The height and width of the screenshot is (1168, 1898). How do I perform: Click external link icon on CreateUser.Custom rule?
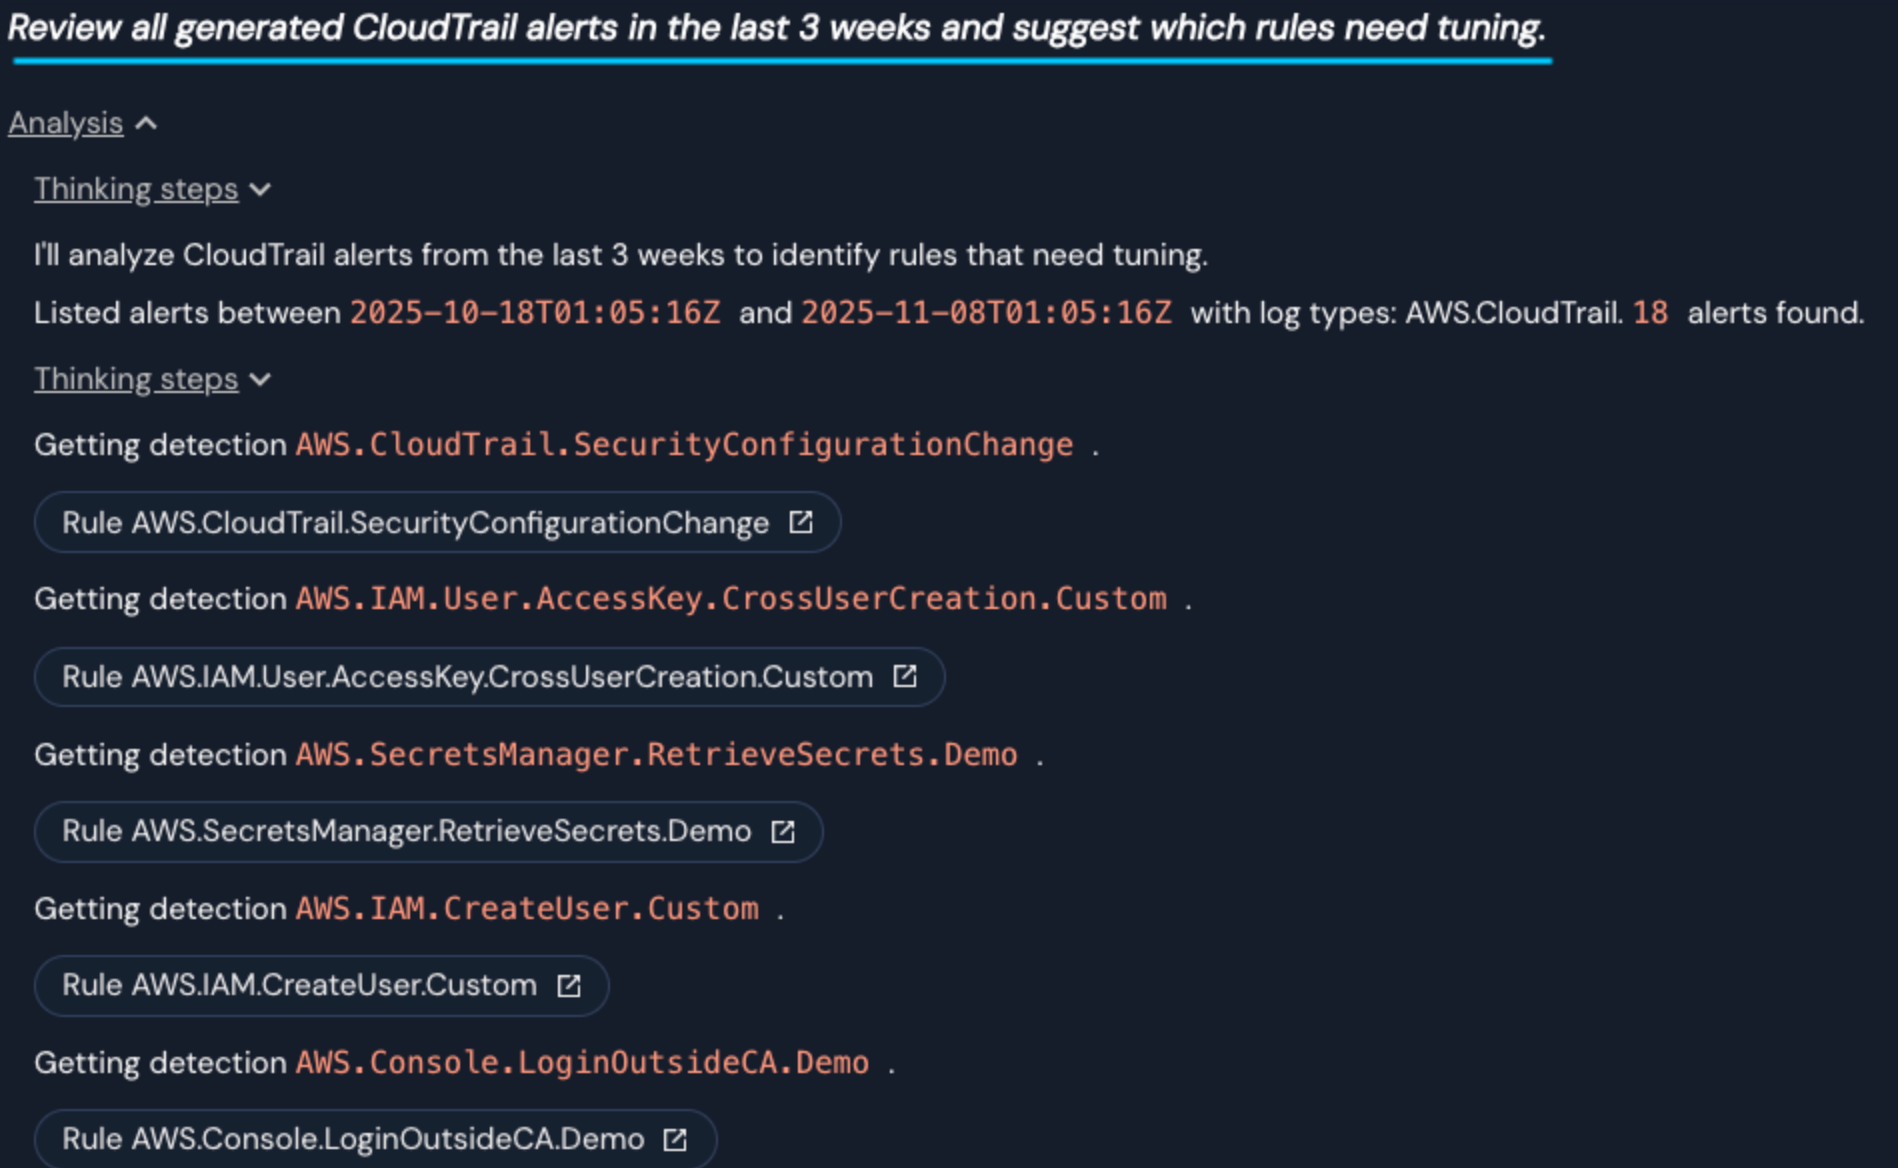pos(569,986)
